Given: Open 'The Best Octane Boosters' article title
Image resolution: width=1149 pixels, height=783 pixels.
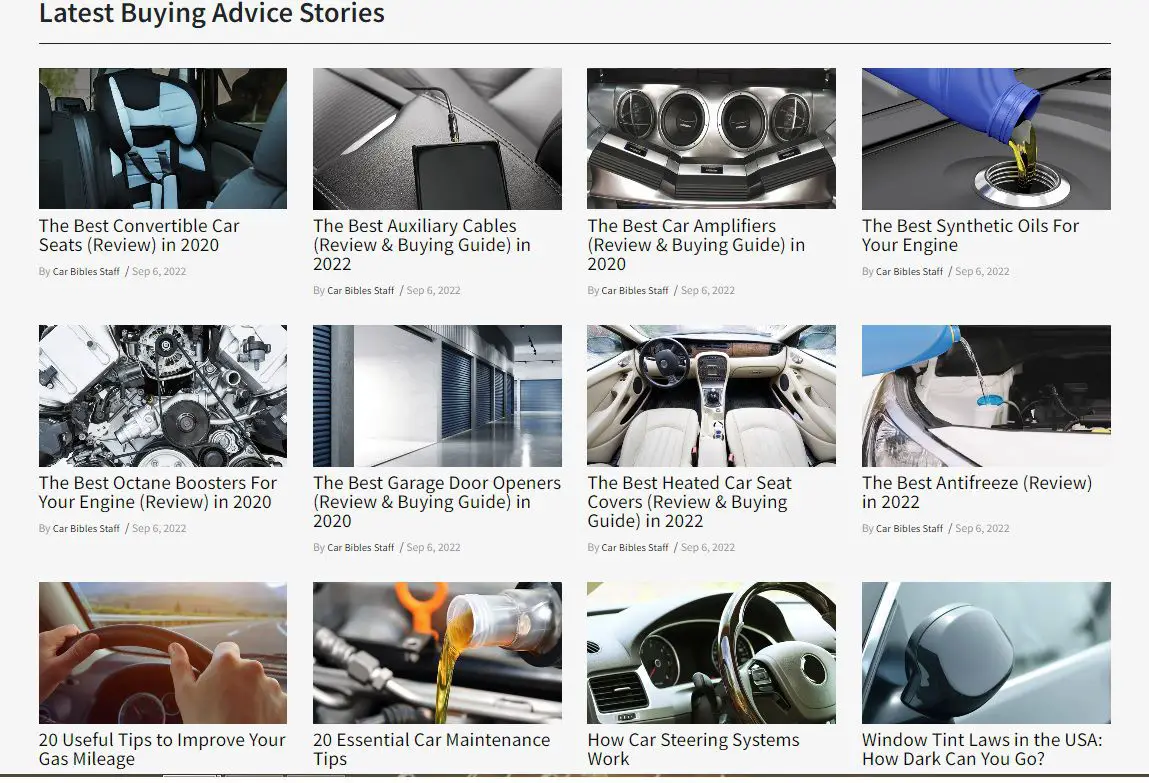Looking at the screenshot, I should (158, 492).
